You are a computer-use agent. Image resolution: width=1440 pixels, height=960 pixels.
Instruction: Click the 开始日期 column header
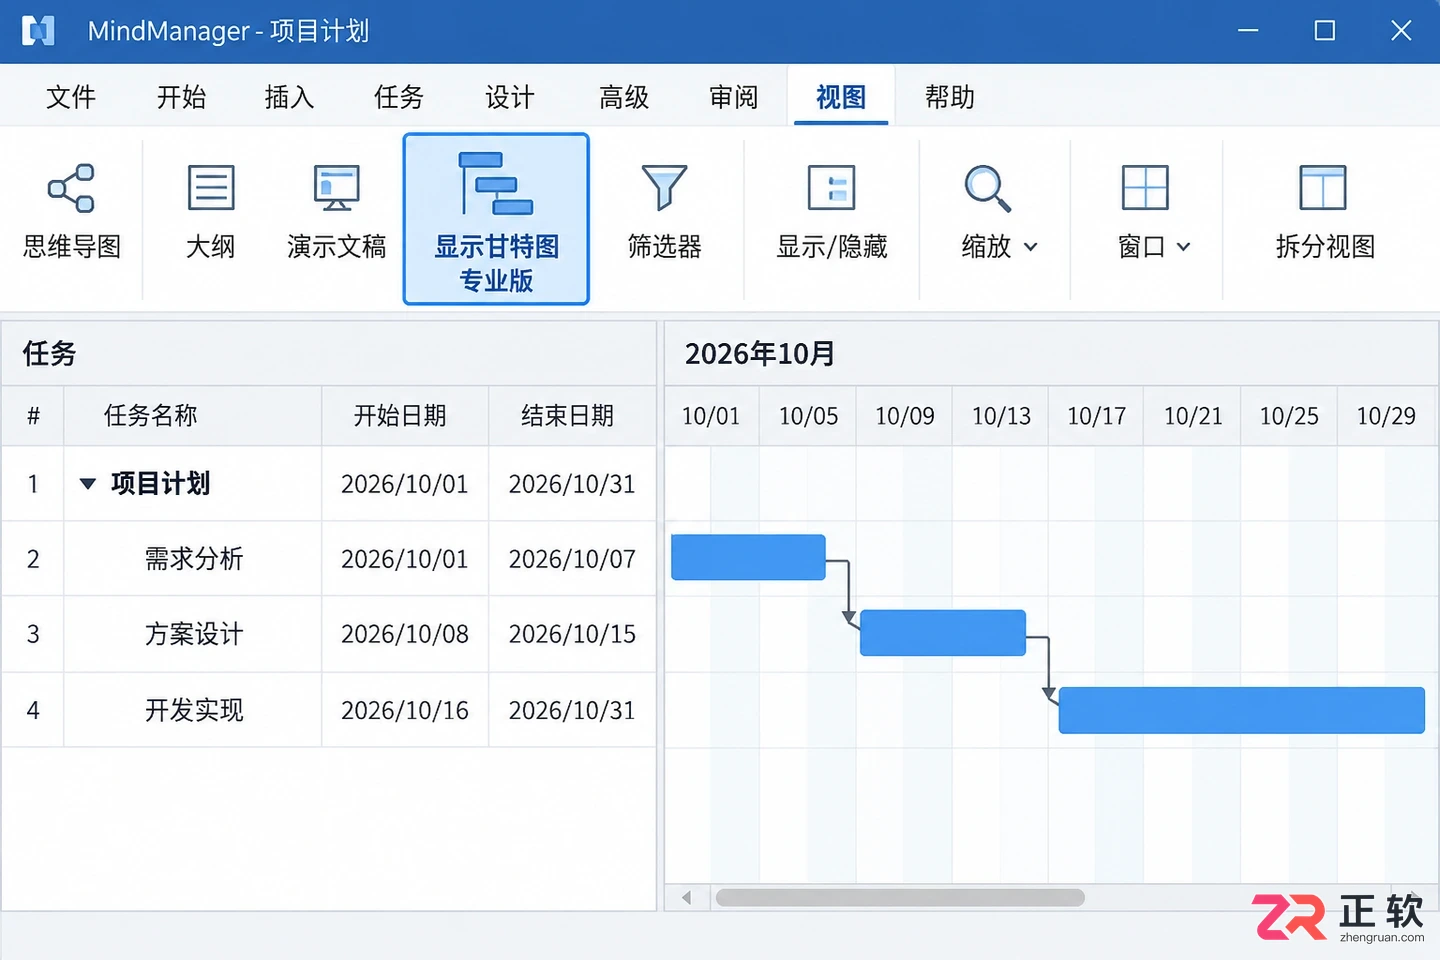pos(405,416)
